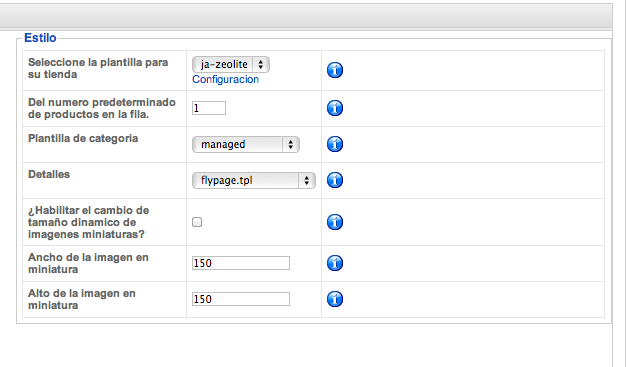Image resolution: width=626 pixels, height=367 pixels.
Task: Show info for Alto de la imagen
Action: (335, 299)
